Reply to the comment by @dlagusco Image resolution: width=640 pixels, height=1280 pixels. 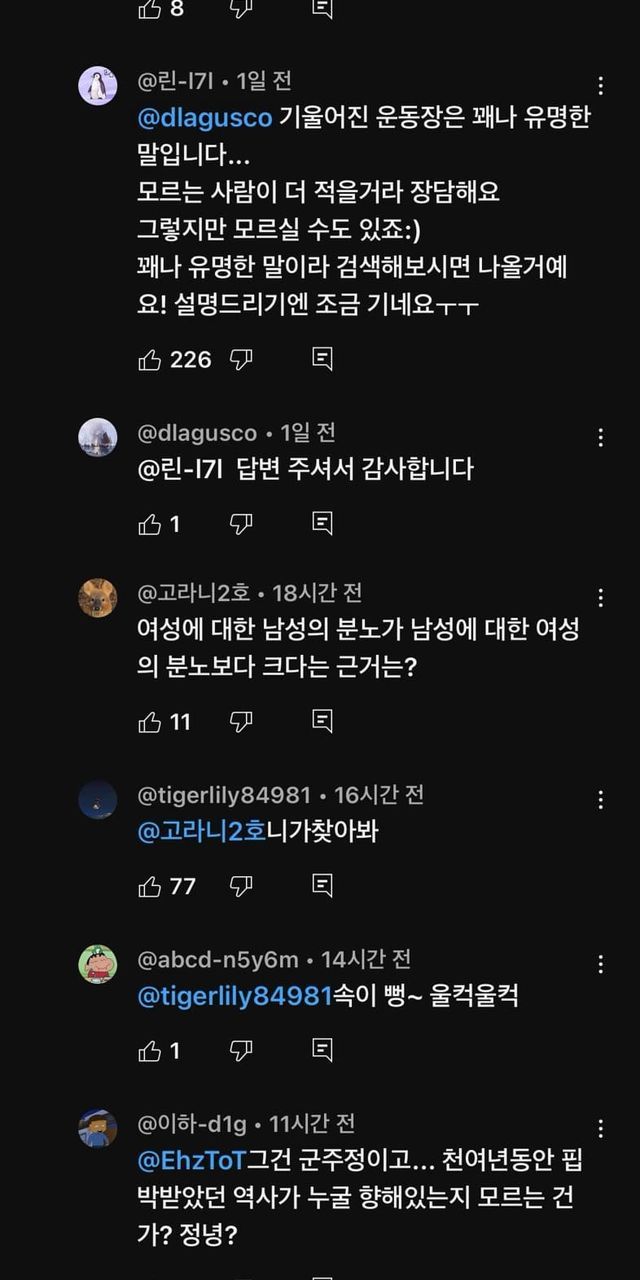pyautogui.click(x=322, y=523)
